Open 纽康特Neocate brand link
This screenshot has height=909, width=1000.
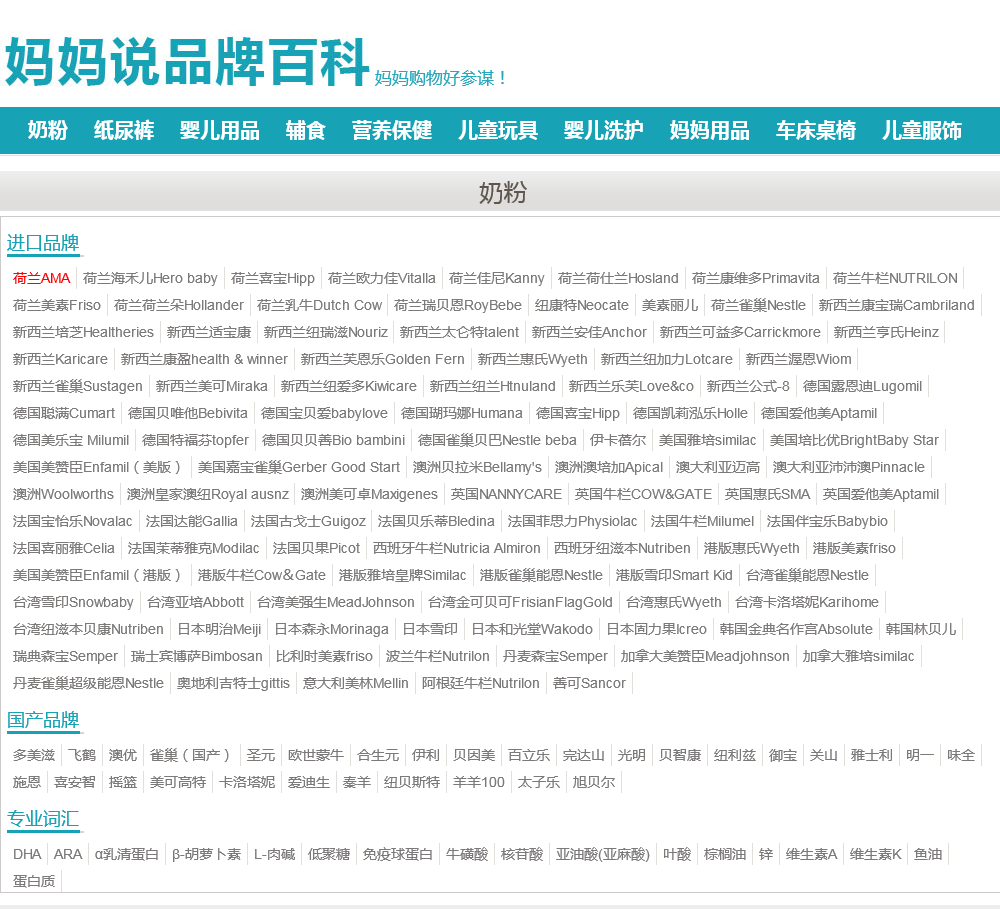pyautogui.click(x=582, y=305)
